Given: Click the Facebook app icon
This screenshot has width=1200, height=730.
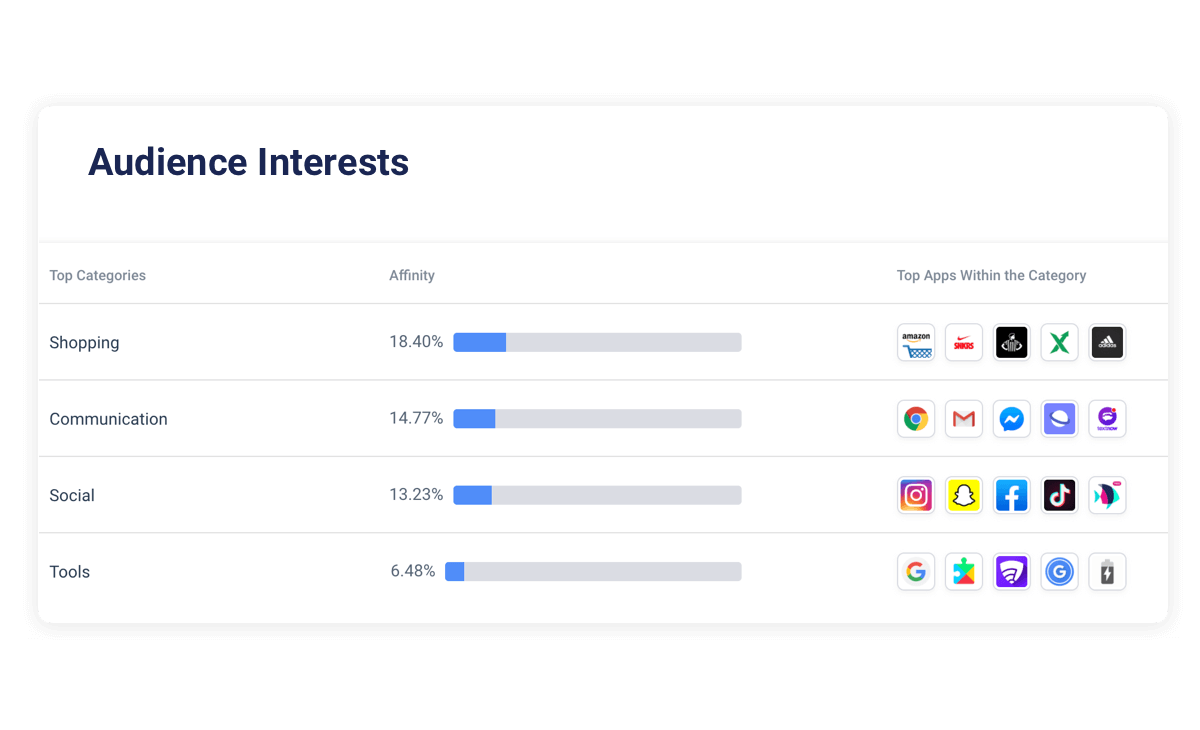Looking at the screenshot, I should tap(1011, 495).
